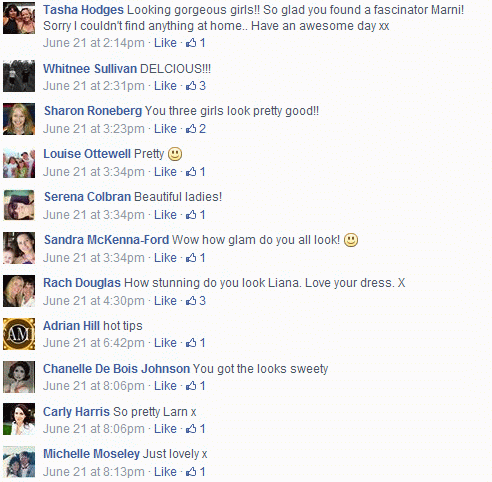The width and height of the screenshot is (492, 482).
Task: Open Adrian Hill's AM logo avatar
Action: [x=19, y=334]
